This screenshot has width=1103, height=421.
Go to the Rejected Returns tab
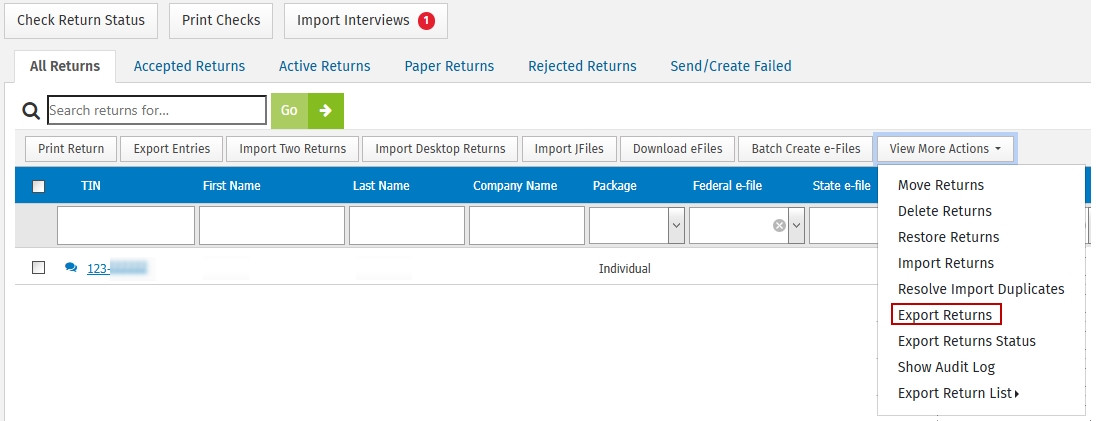point(582,66)
